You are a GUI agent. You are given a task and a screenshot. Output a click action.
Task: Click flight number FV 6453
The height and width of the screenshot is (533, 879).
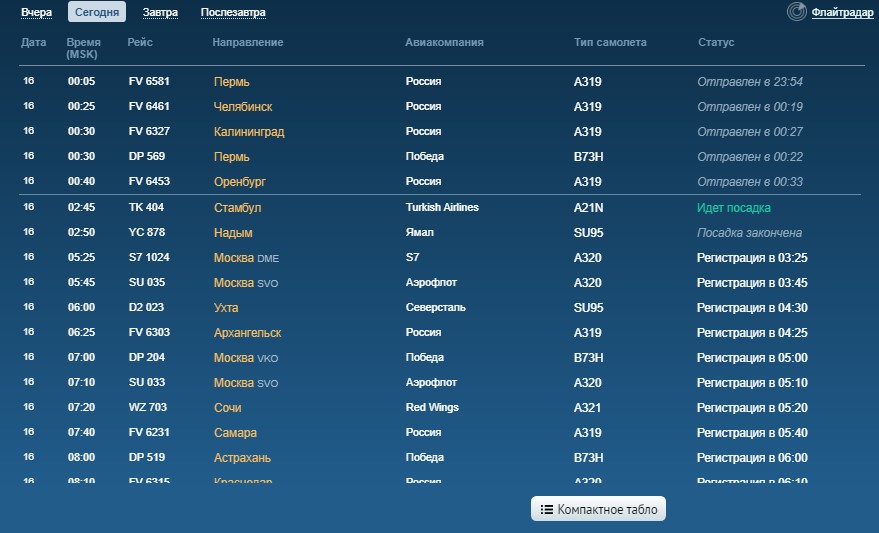149,181
